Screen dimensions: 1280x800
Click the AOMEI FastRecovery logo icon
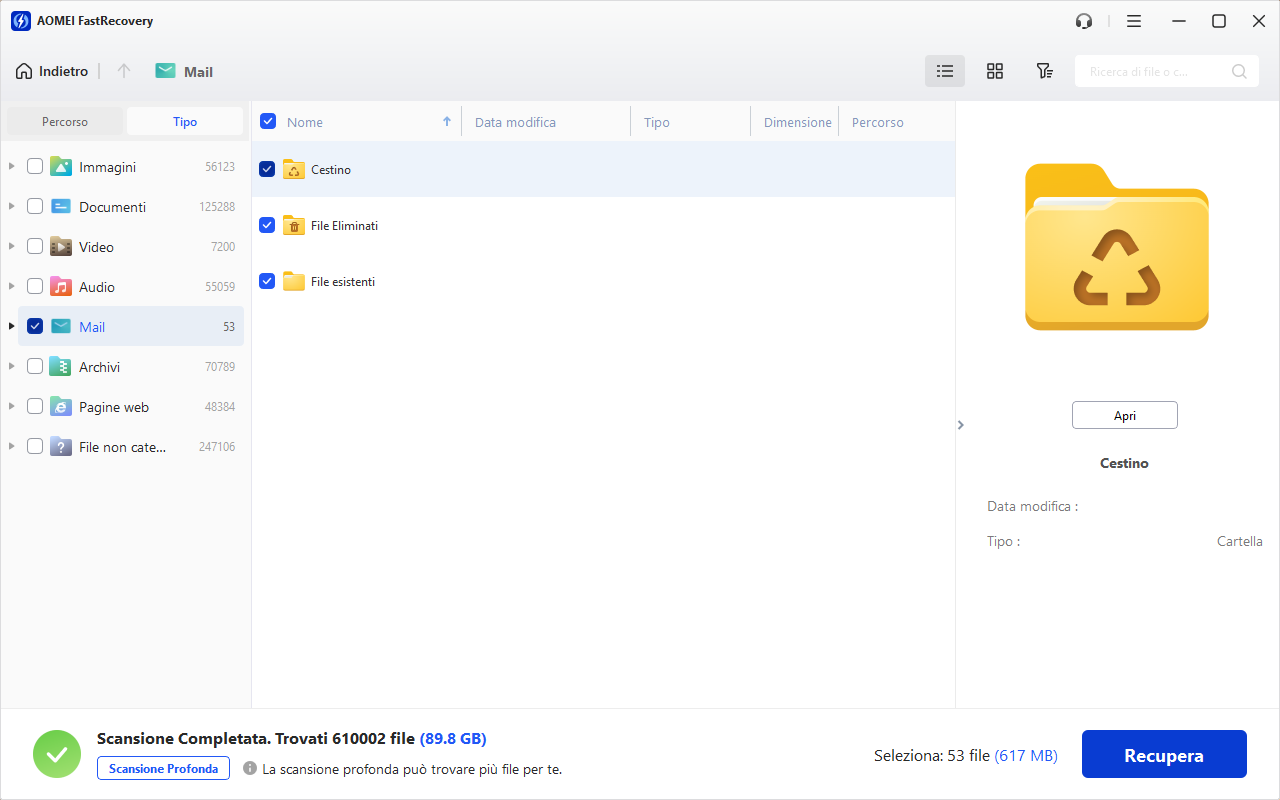click(x=21, y=21)
